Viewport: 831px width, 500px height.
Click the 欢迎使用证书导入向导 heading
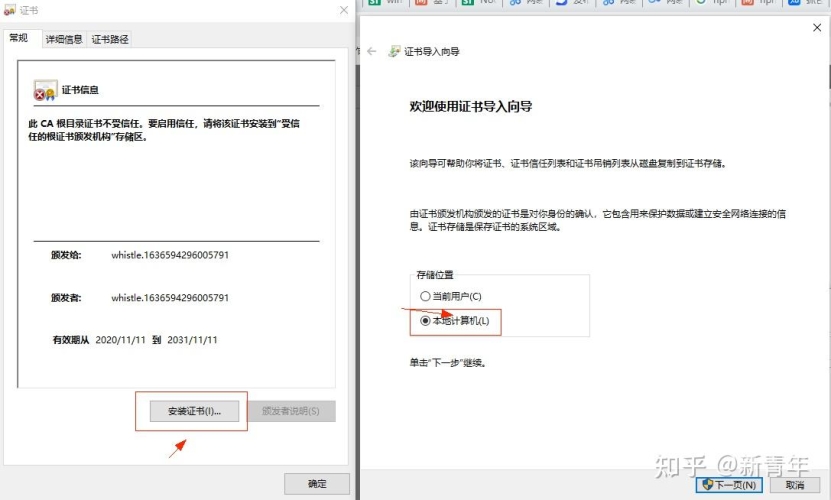point(471,107)
